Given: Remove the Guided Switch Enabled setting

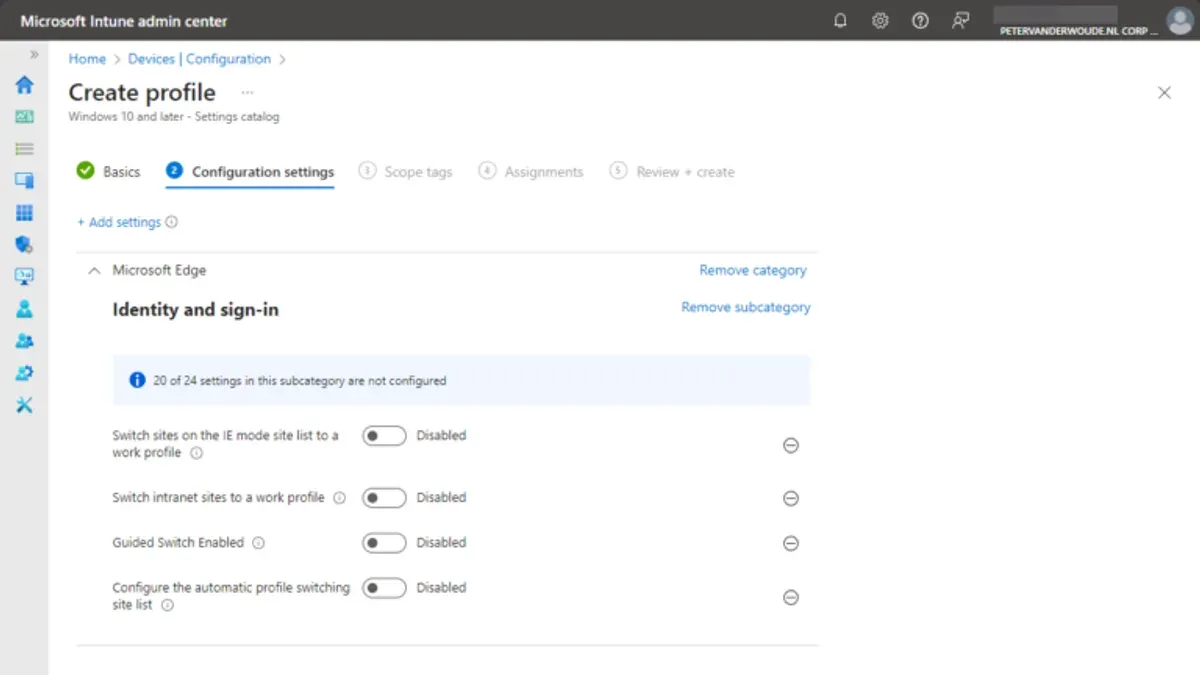Looking at the screenshot, I should [790, 543].
